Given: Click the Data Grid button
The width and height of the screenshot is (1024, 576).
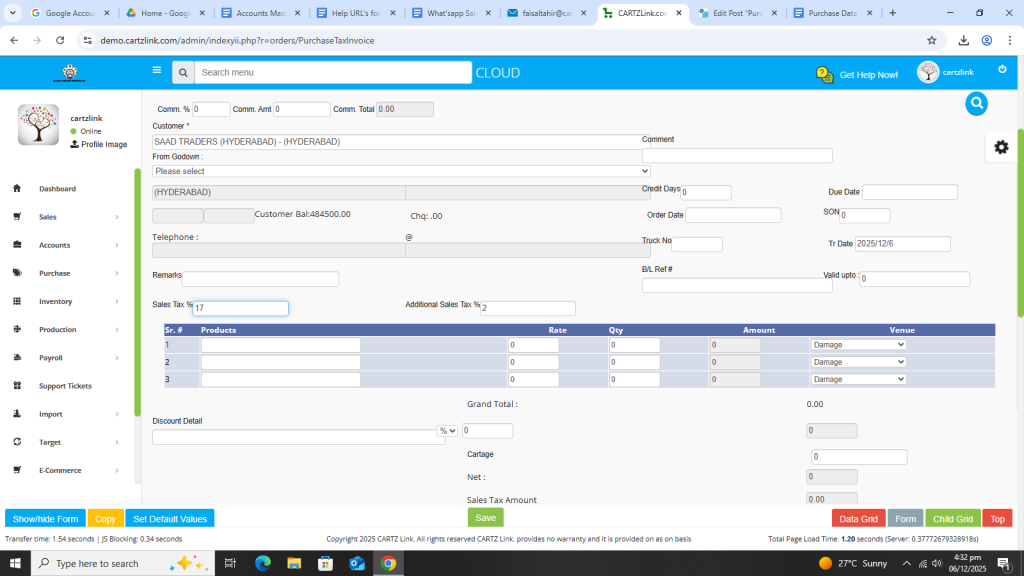Looking at the screenshot, I should [x=857, y=519].
